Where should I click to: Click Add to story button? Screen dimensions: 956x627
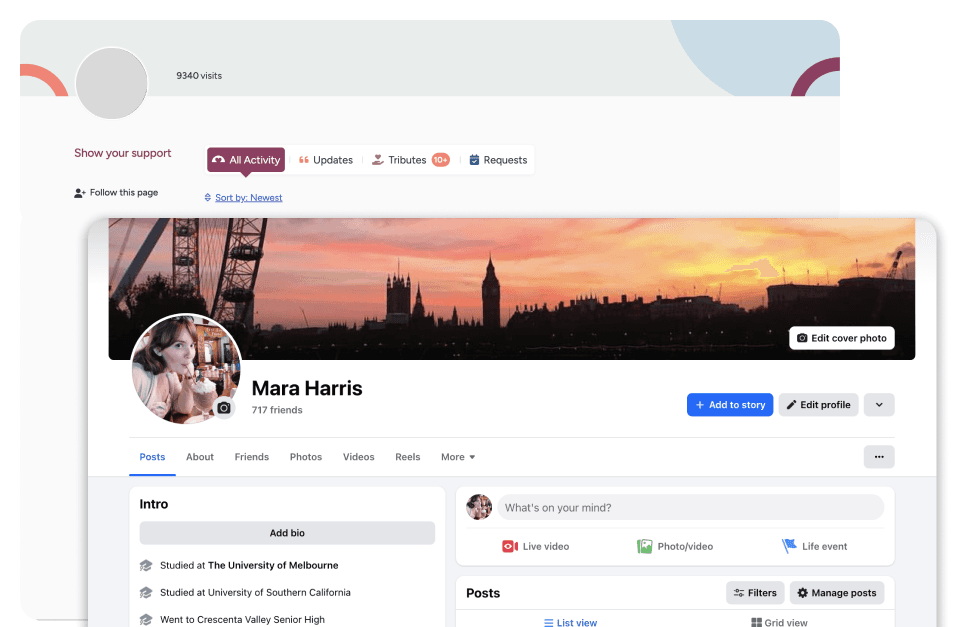click(730, 405)
